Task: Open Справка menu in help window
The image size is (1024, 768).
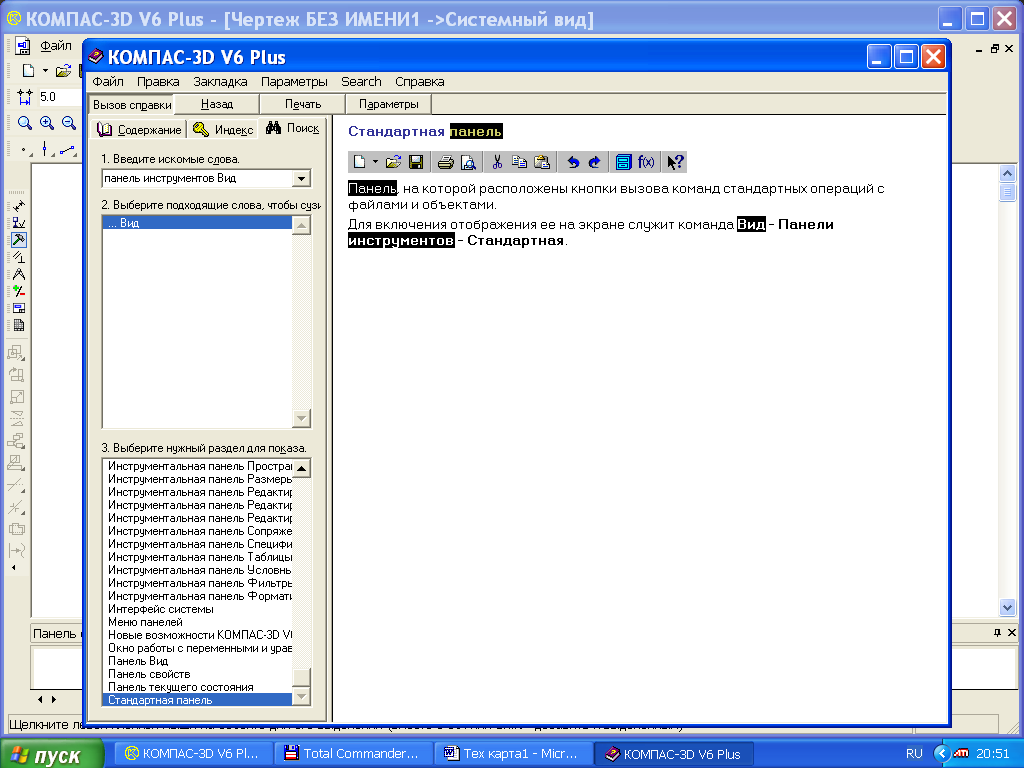Action: 419,82
